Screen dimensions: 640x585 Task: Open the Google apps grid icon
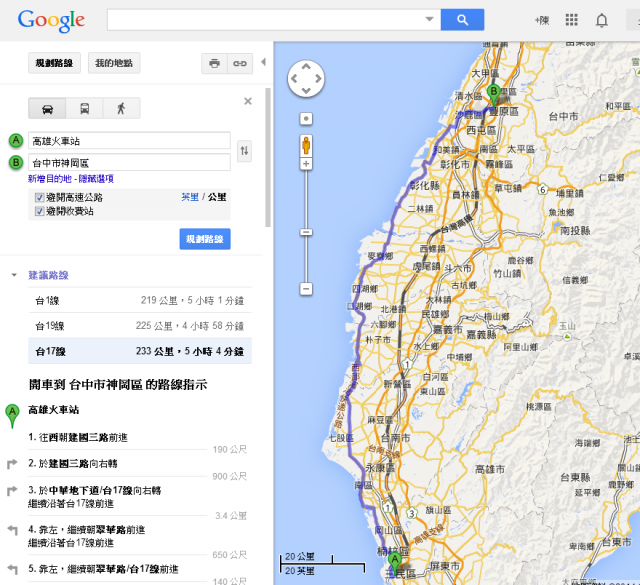tap(571, 20)
